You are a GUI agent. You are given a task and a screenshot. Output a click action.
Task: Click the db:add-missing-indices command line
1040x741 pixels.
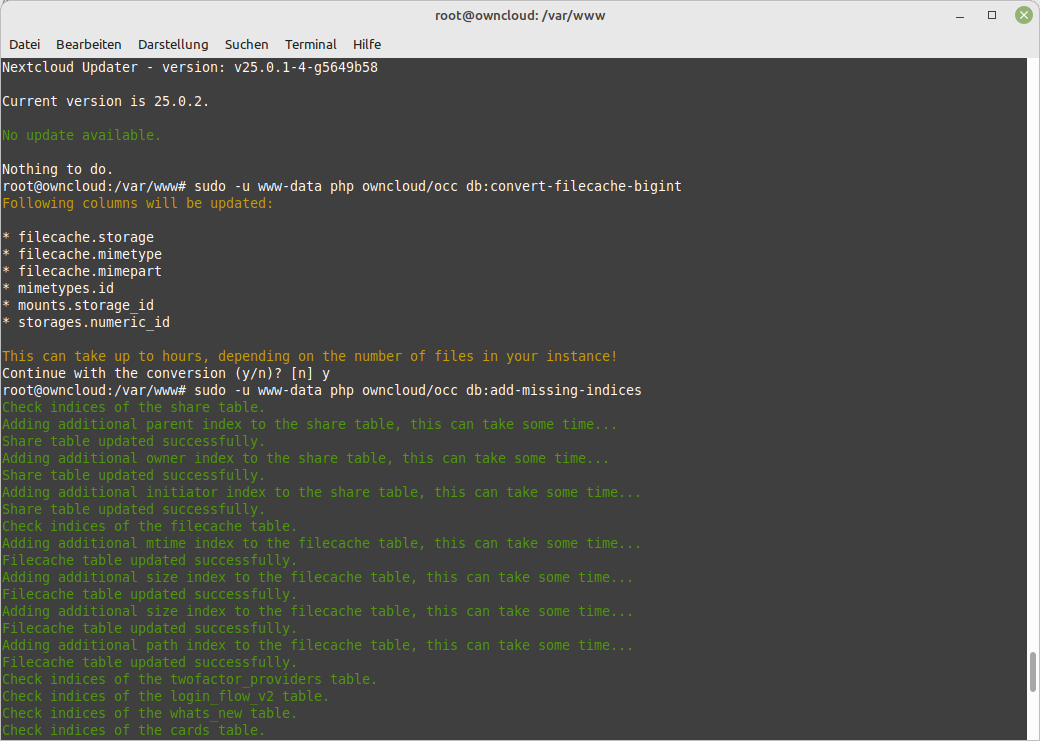pyautogui.click(x=322, y=390)
